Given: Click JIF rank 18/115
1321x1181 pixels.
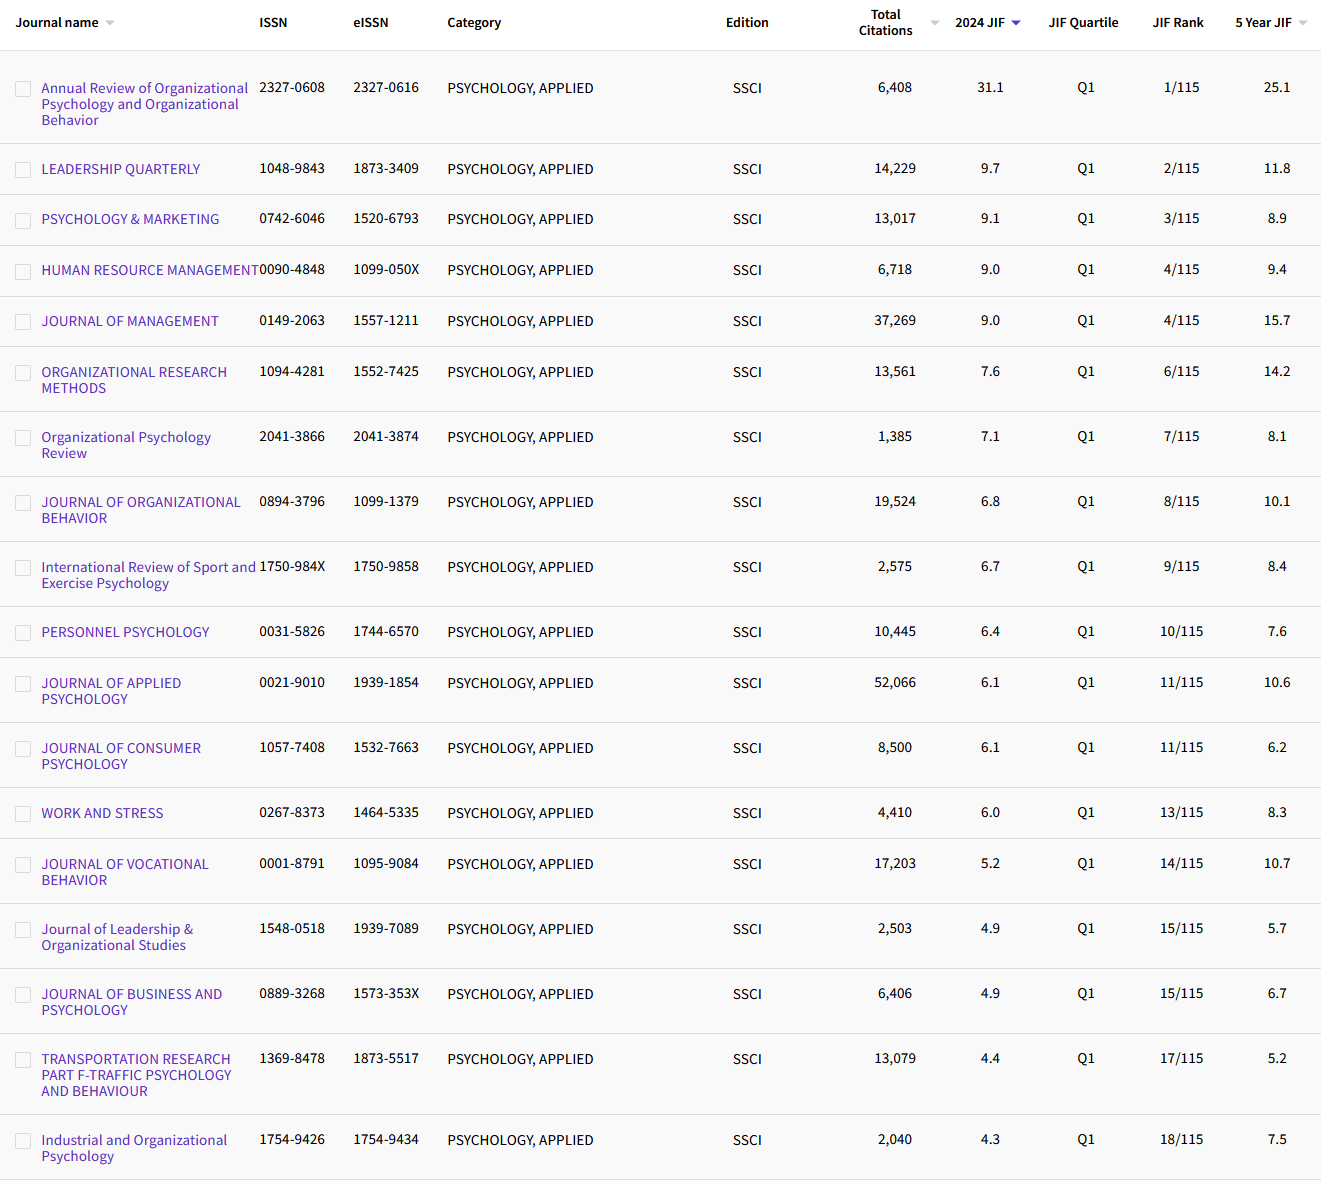Looking at the screenshot, I should pyautogui.click(x=1181, y=1140).
